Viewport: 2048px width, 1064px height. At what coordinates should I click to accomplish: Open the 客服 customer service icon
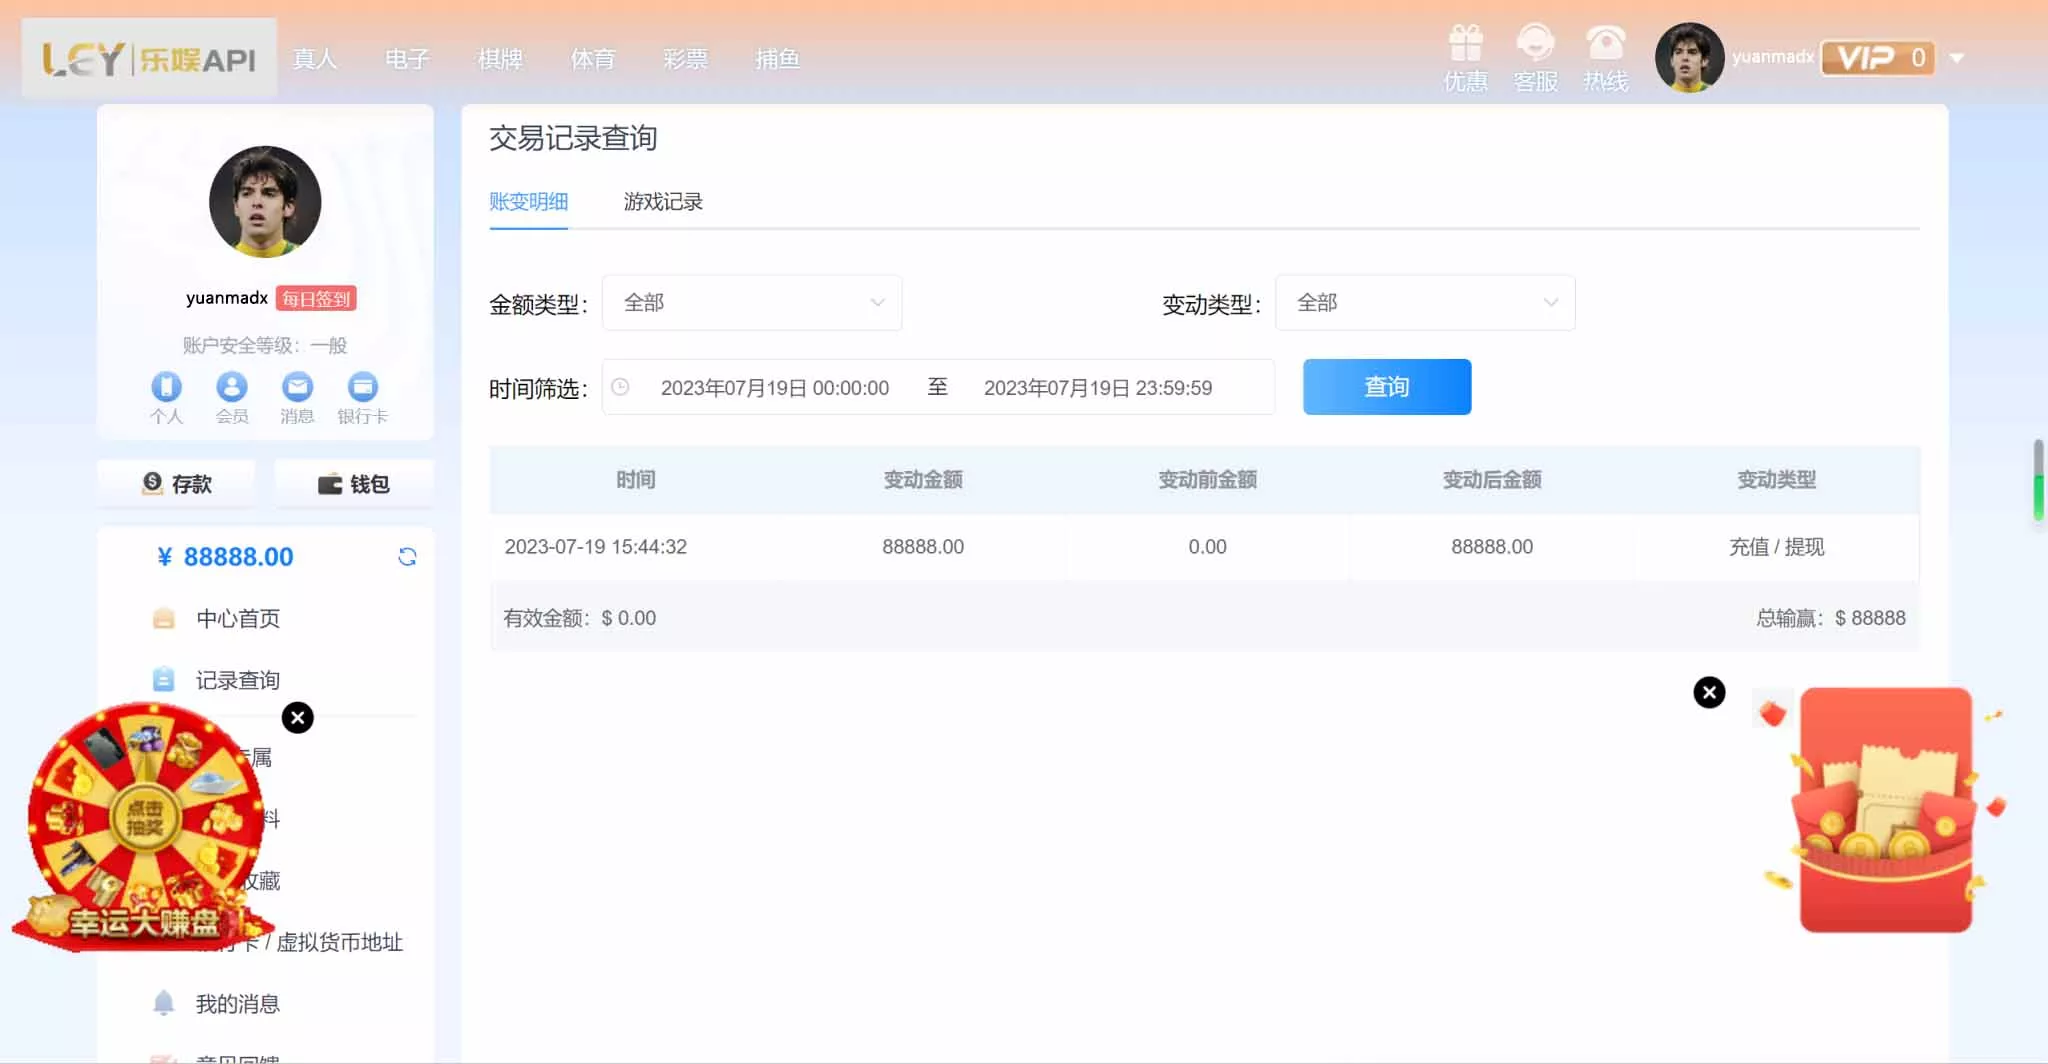pos(1534,45)
